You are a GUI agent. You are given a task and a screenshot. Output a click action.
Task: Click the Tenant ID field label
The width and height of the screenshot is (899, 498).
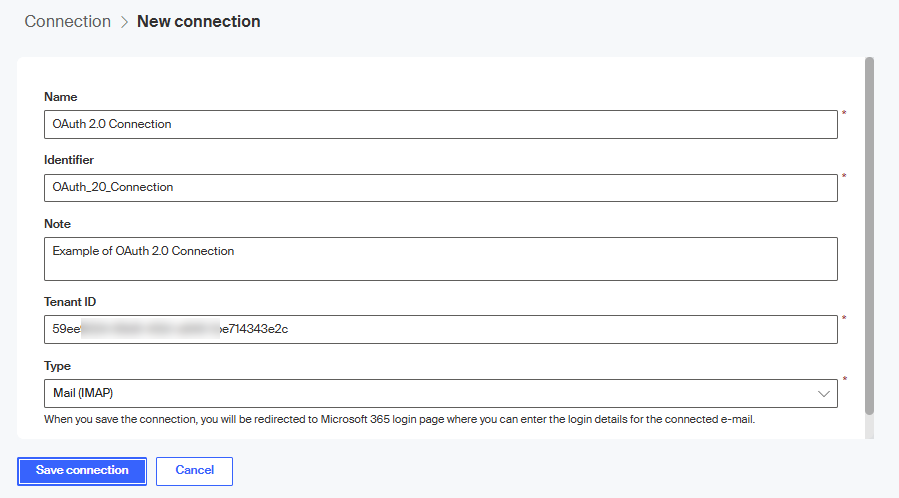coord(70,302)
